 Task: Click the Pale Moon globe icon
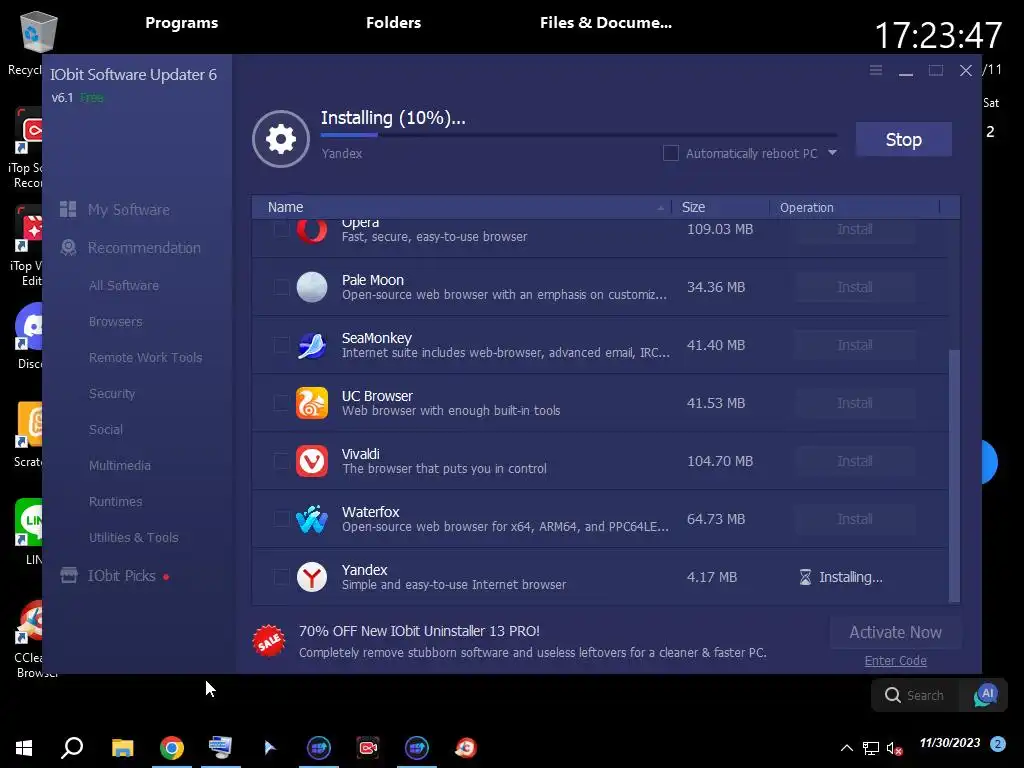(312, 287)
